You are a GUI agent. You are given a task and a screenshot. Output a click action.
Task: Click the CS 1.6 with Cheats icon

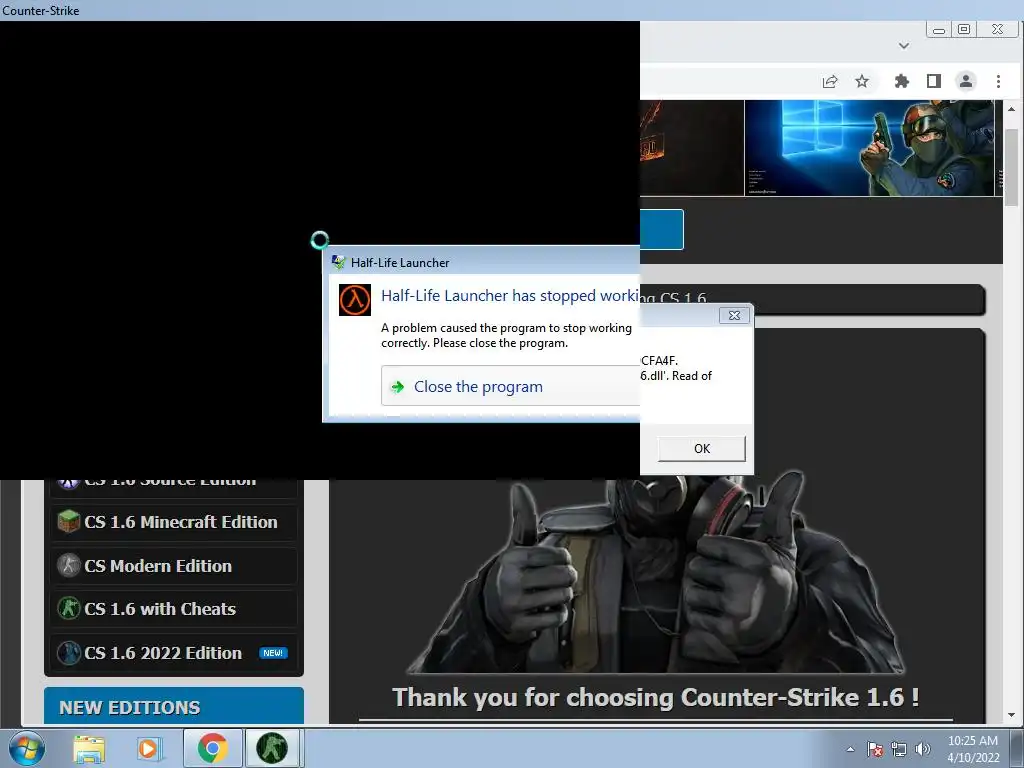click(69, 609)
